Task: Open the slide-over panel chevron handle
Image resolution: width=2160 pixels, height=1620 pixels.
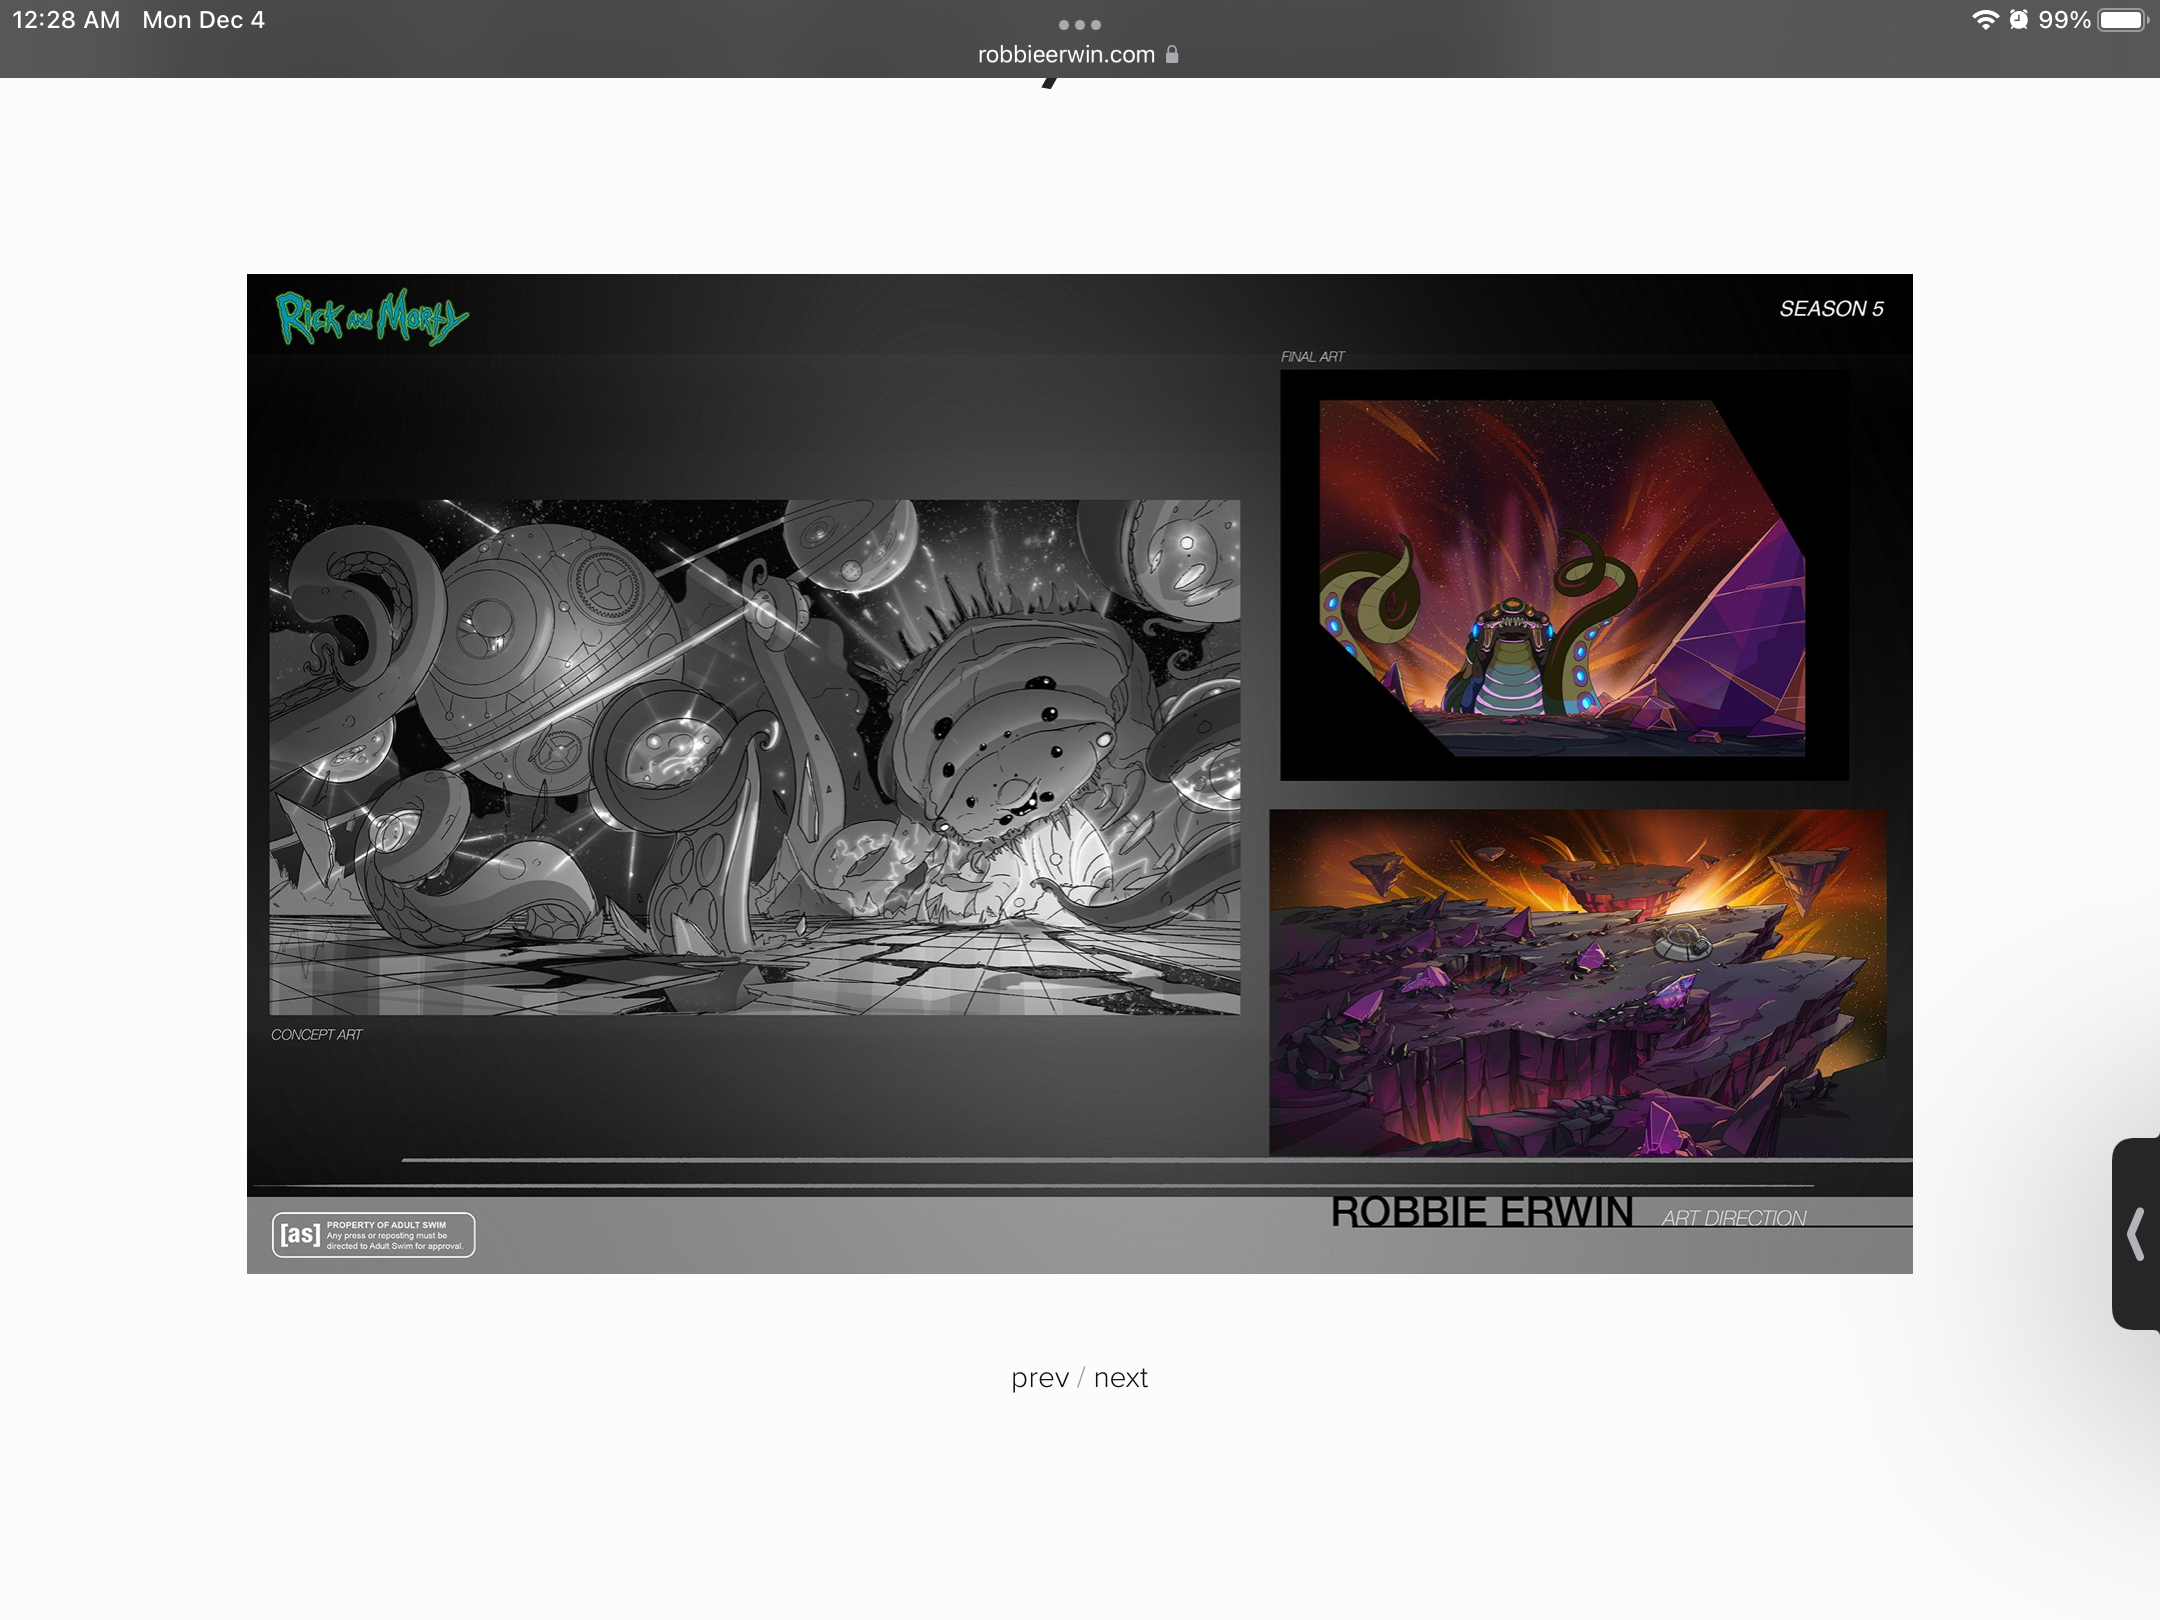Action: coord(2136,1233)
